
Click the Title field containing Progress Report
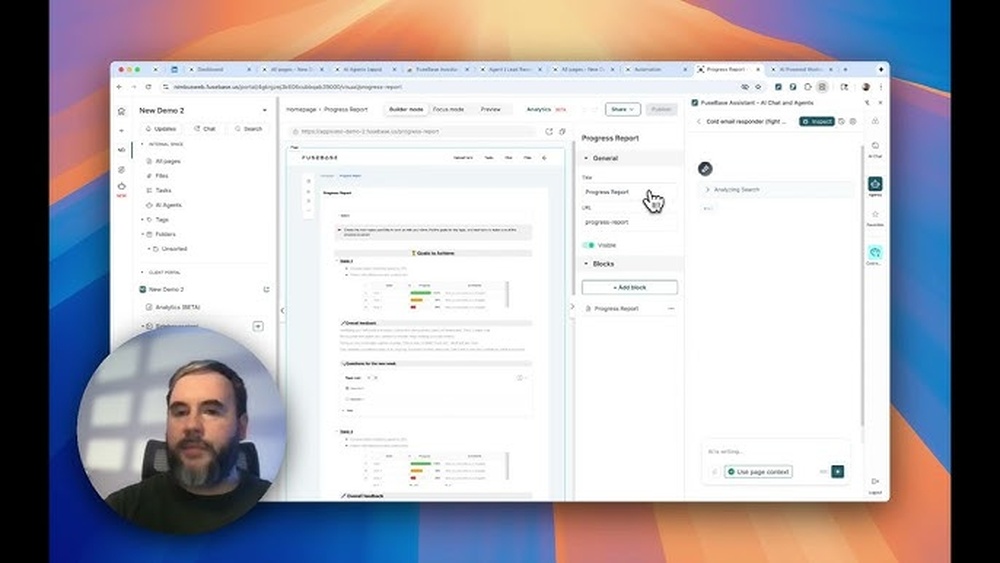[x=628, y=192]
